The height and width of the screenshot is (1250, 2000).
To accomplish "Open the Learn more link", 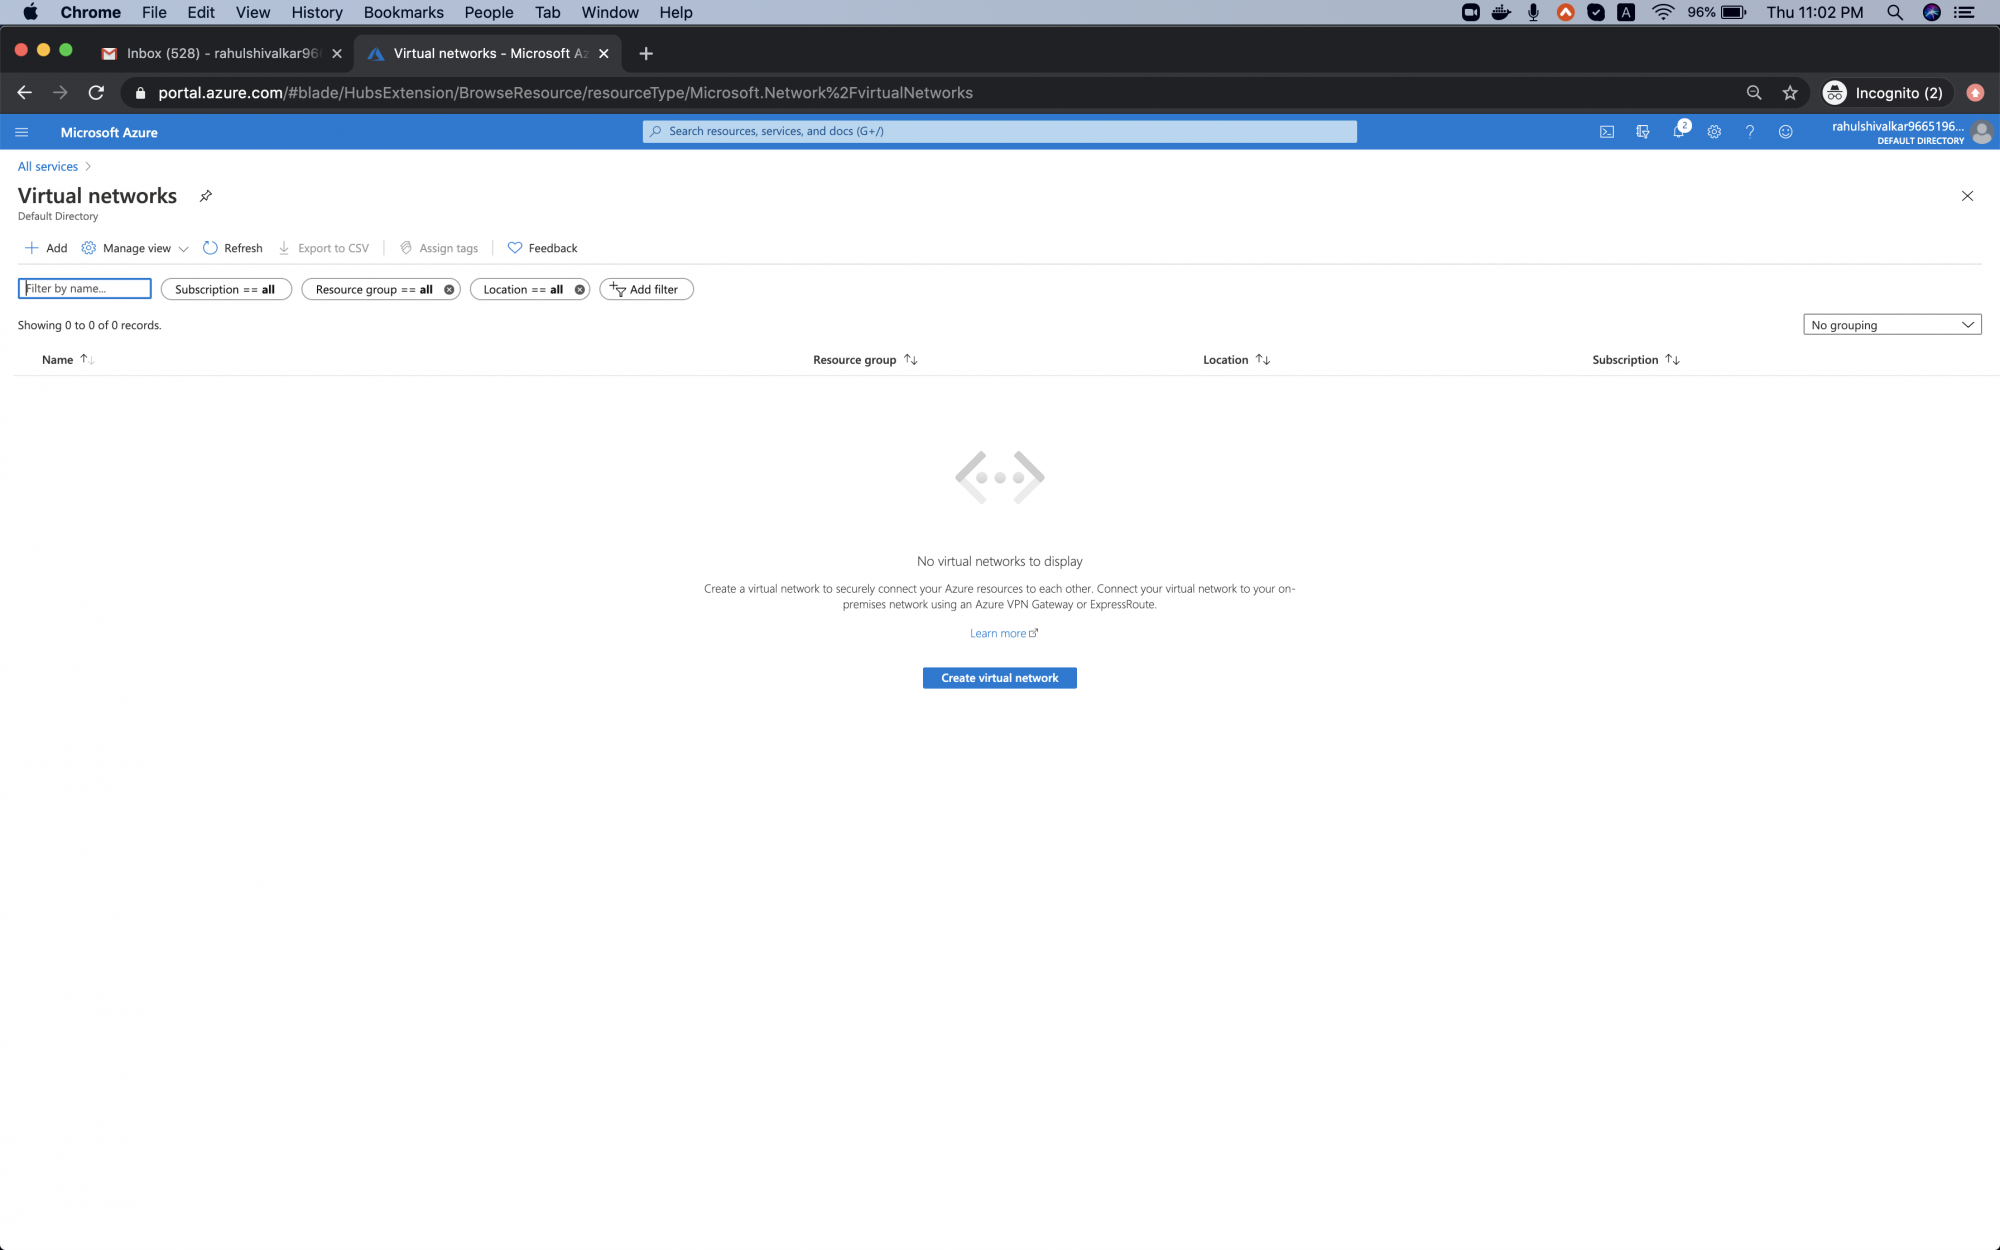I will coord(999,633).
